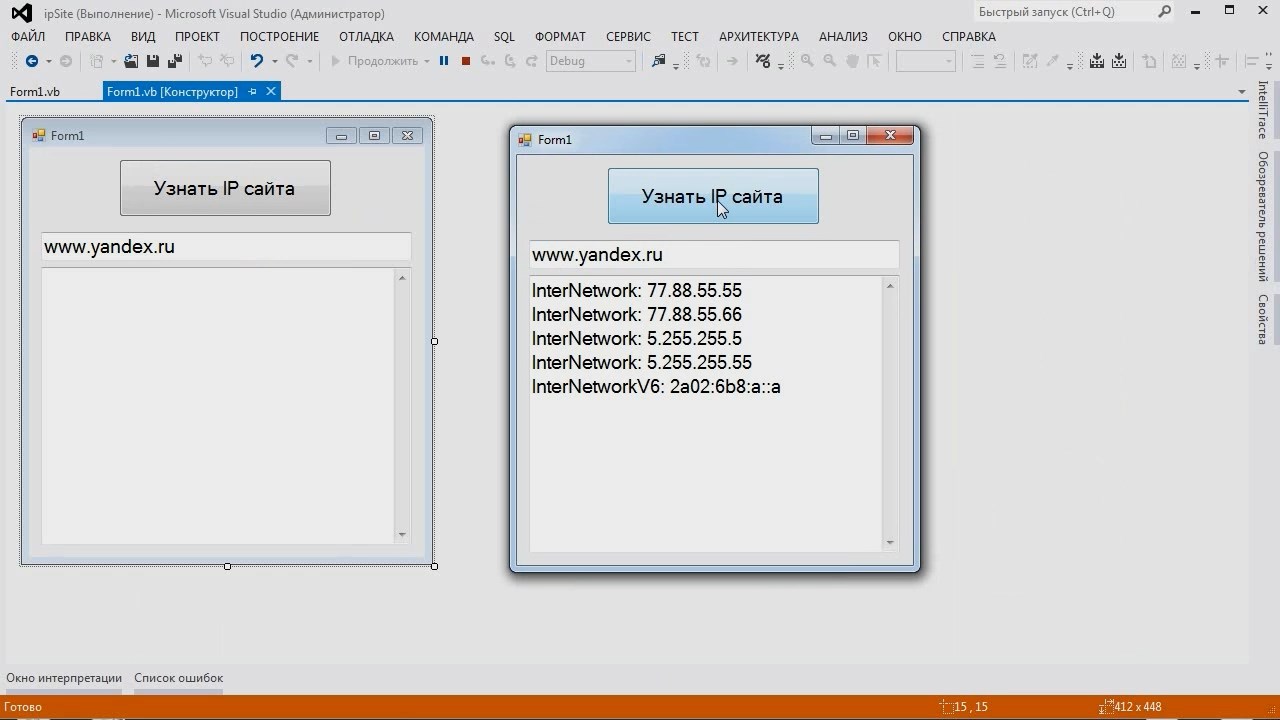Click the Pan hand tool icon
This screenshot has width=1280, height=720.
[852, 61]
